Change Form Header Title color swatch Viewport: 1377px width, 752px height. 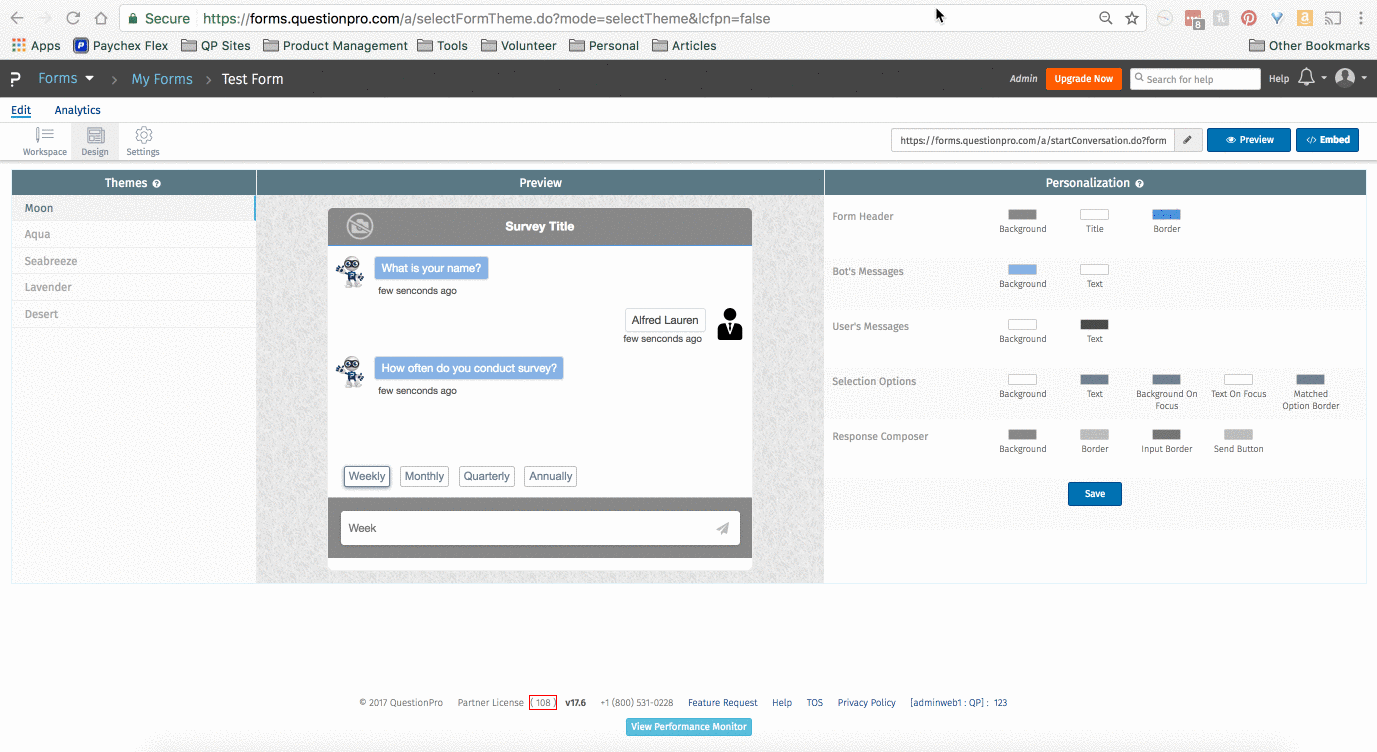(x=1095, y=215)
